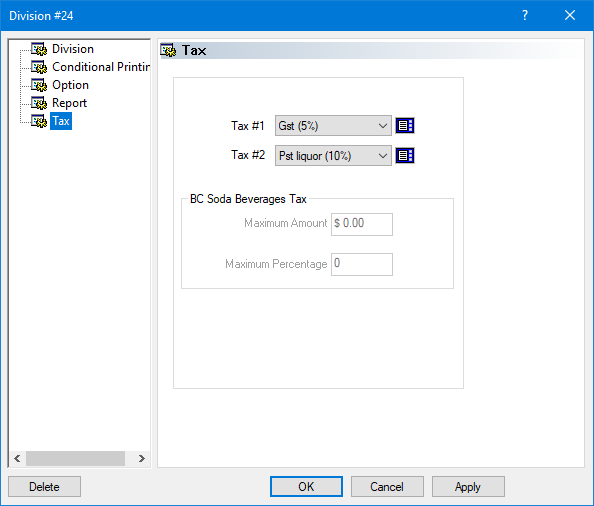This screenshot has width=594, height=506.
Task: Go to the Report page
Action: [x=69, y=103]
